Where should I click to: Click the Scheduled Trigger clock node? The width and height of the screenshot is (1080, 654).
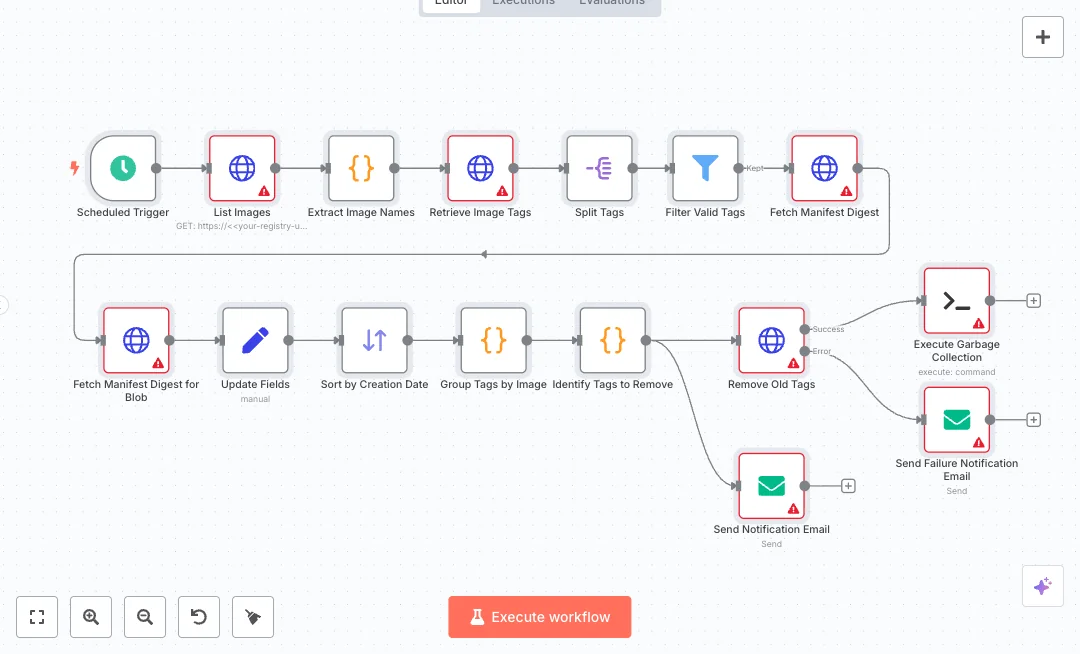click(x=123, y=169)
